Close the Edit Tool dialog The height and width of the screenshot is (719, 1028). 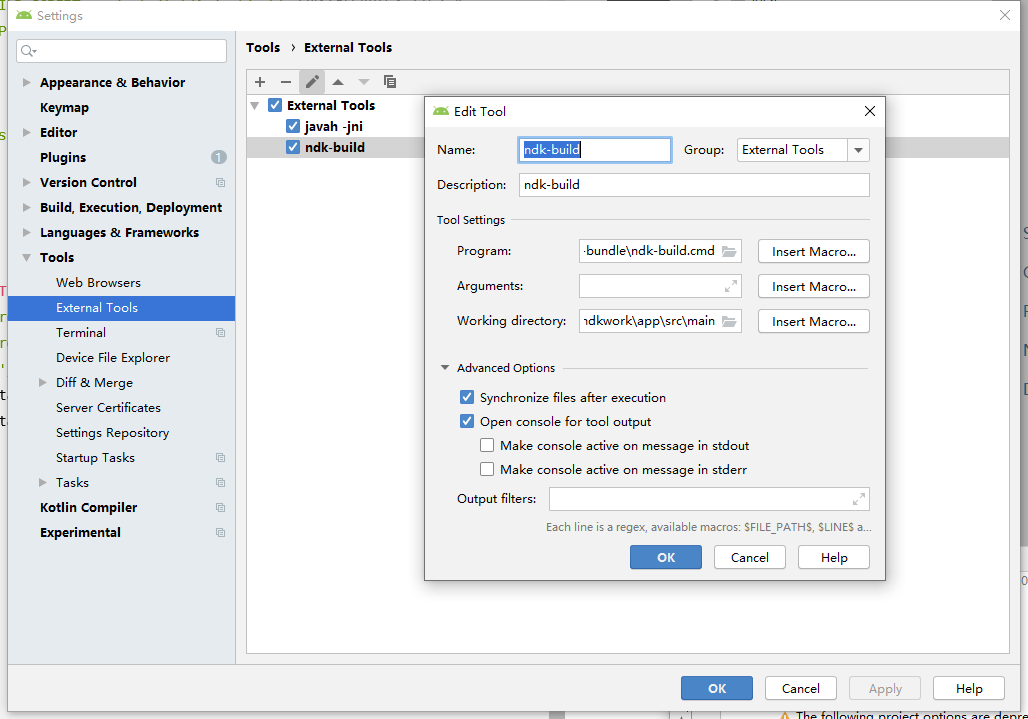870,111
